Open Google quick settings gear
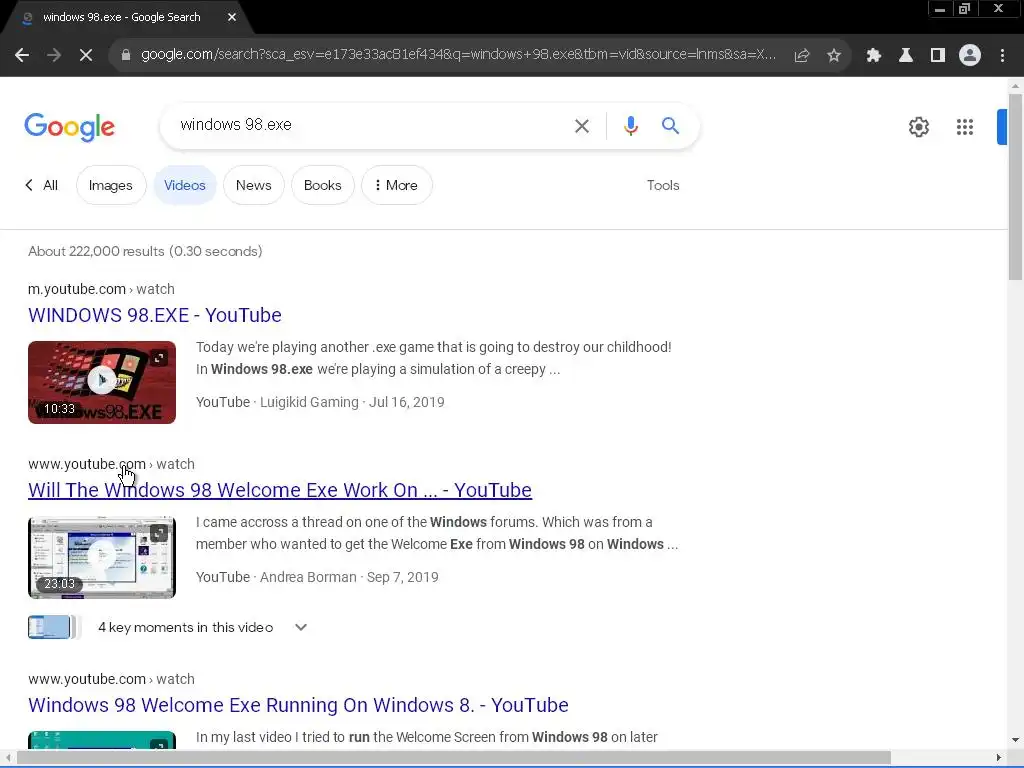 coord(918,127)
